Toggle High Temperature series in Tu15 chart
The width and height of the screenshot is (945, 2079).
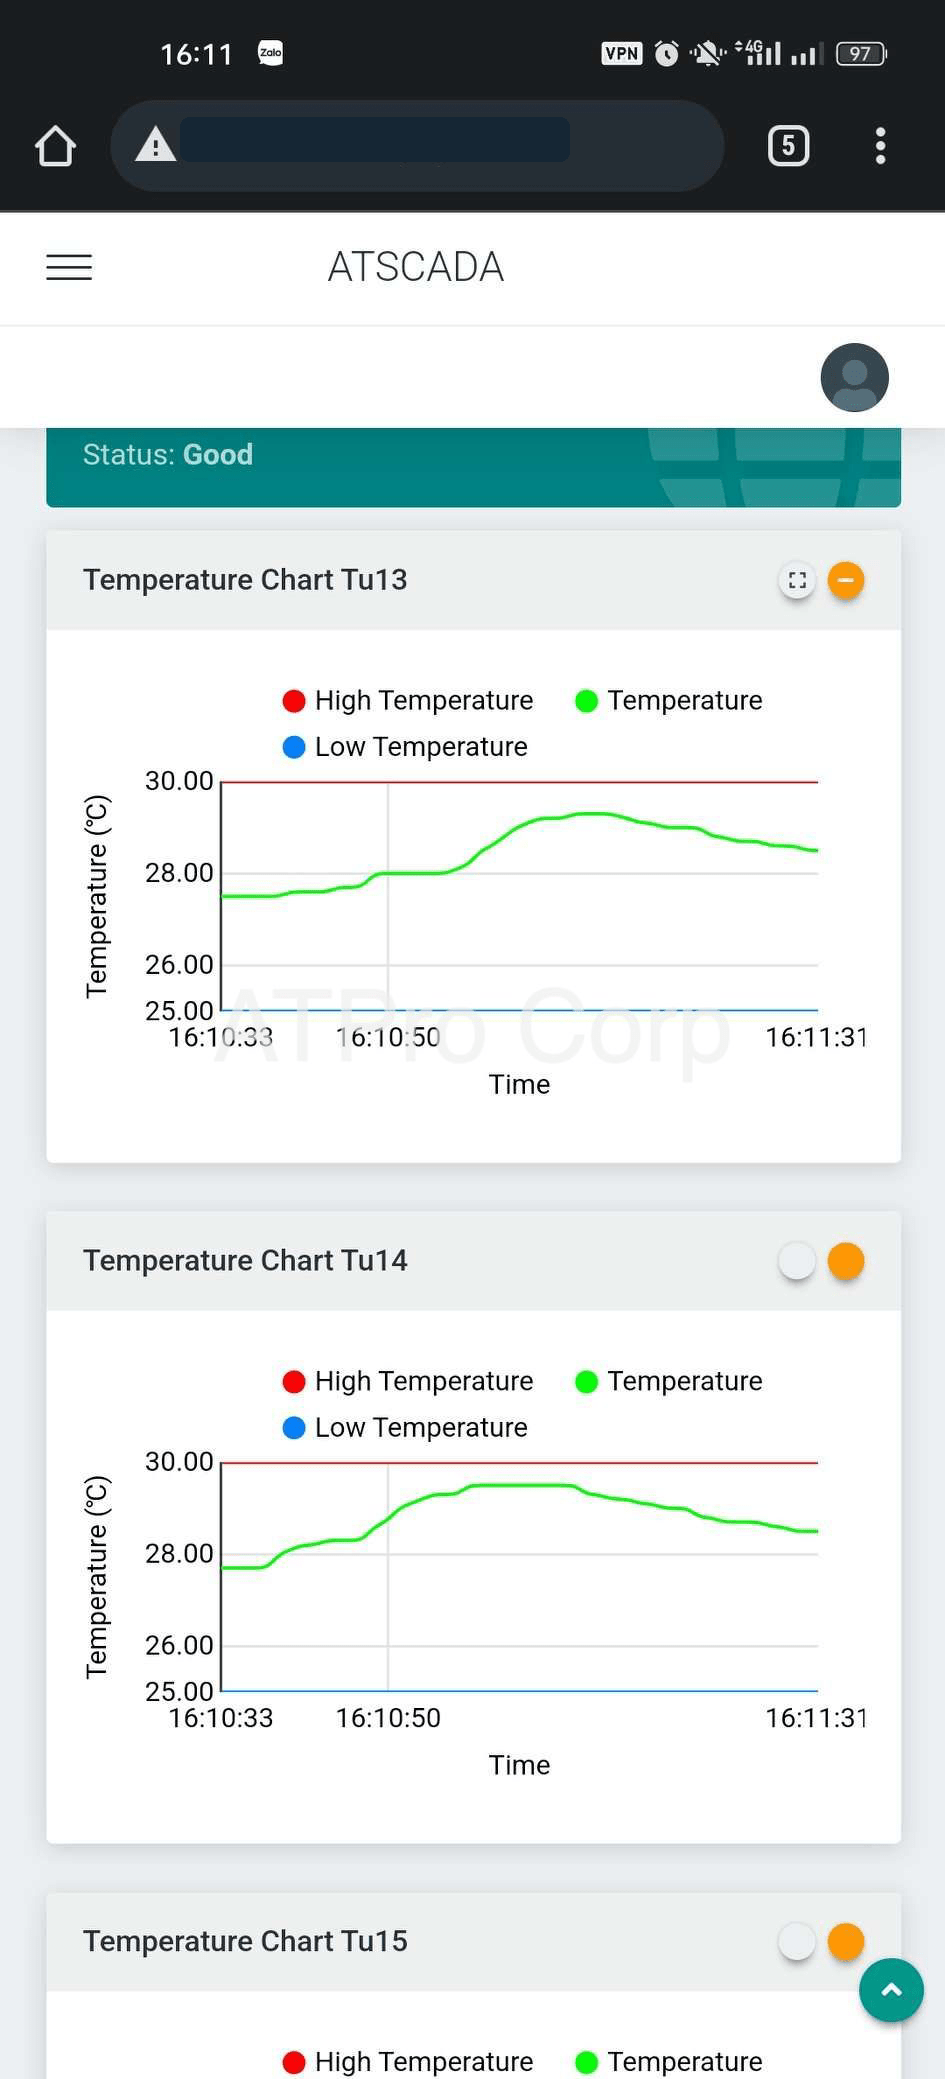click(408, 2061)
